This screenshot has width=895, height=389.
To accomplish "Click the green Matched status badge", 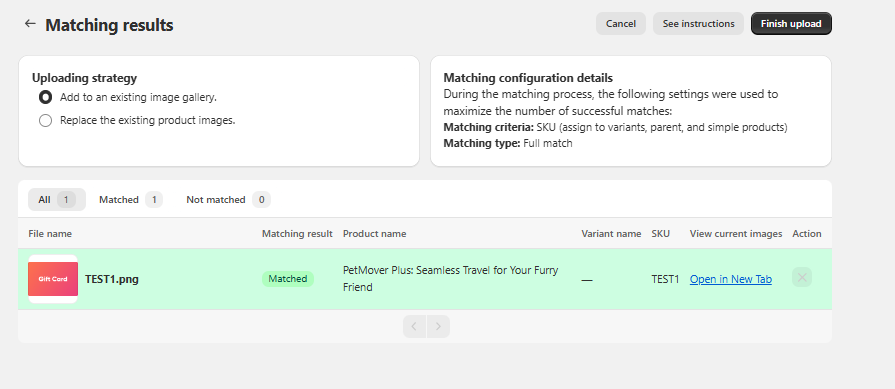I will click(288, 279).
